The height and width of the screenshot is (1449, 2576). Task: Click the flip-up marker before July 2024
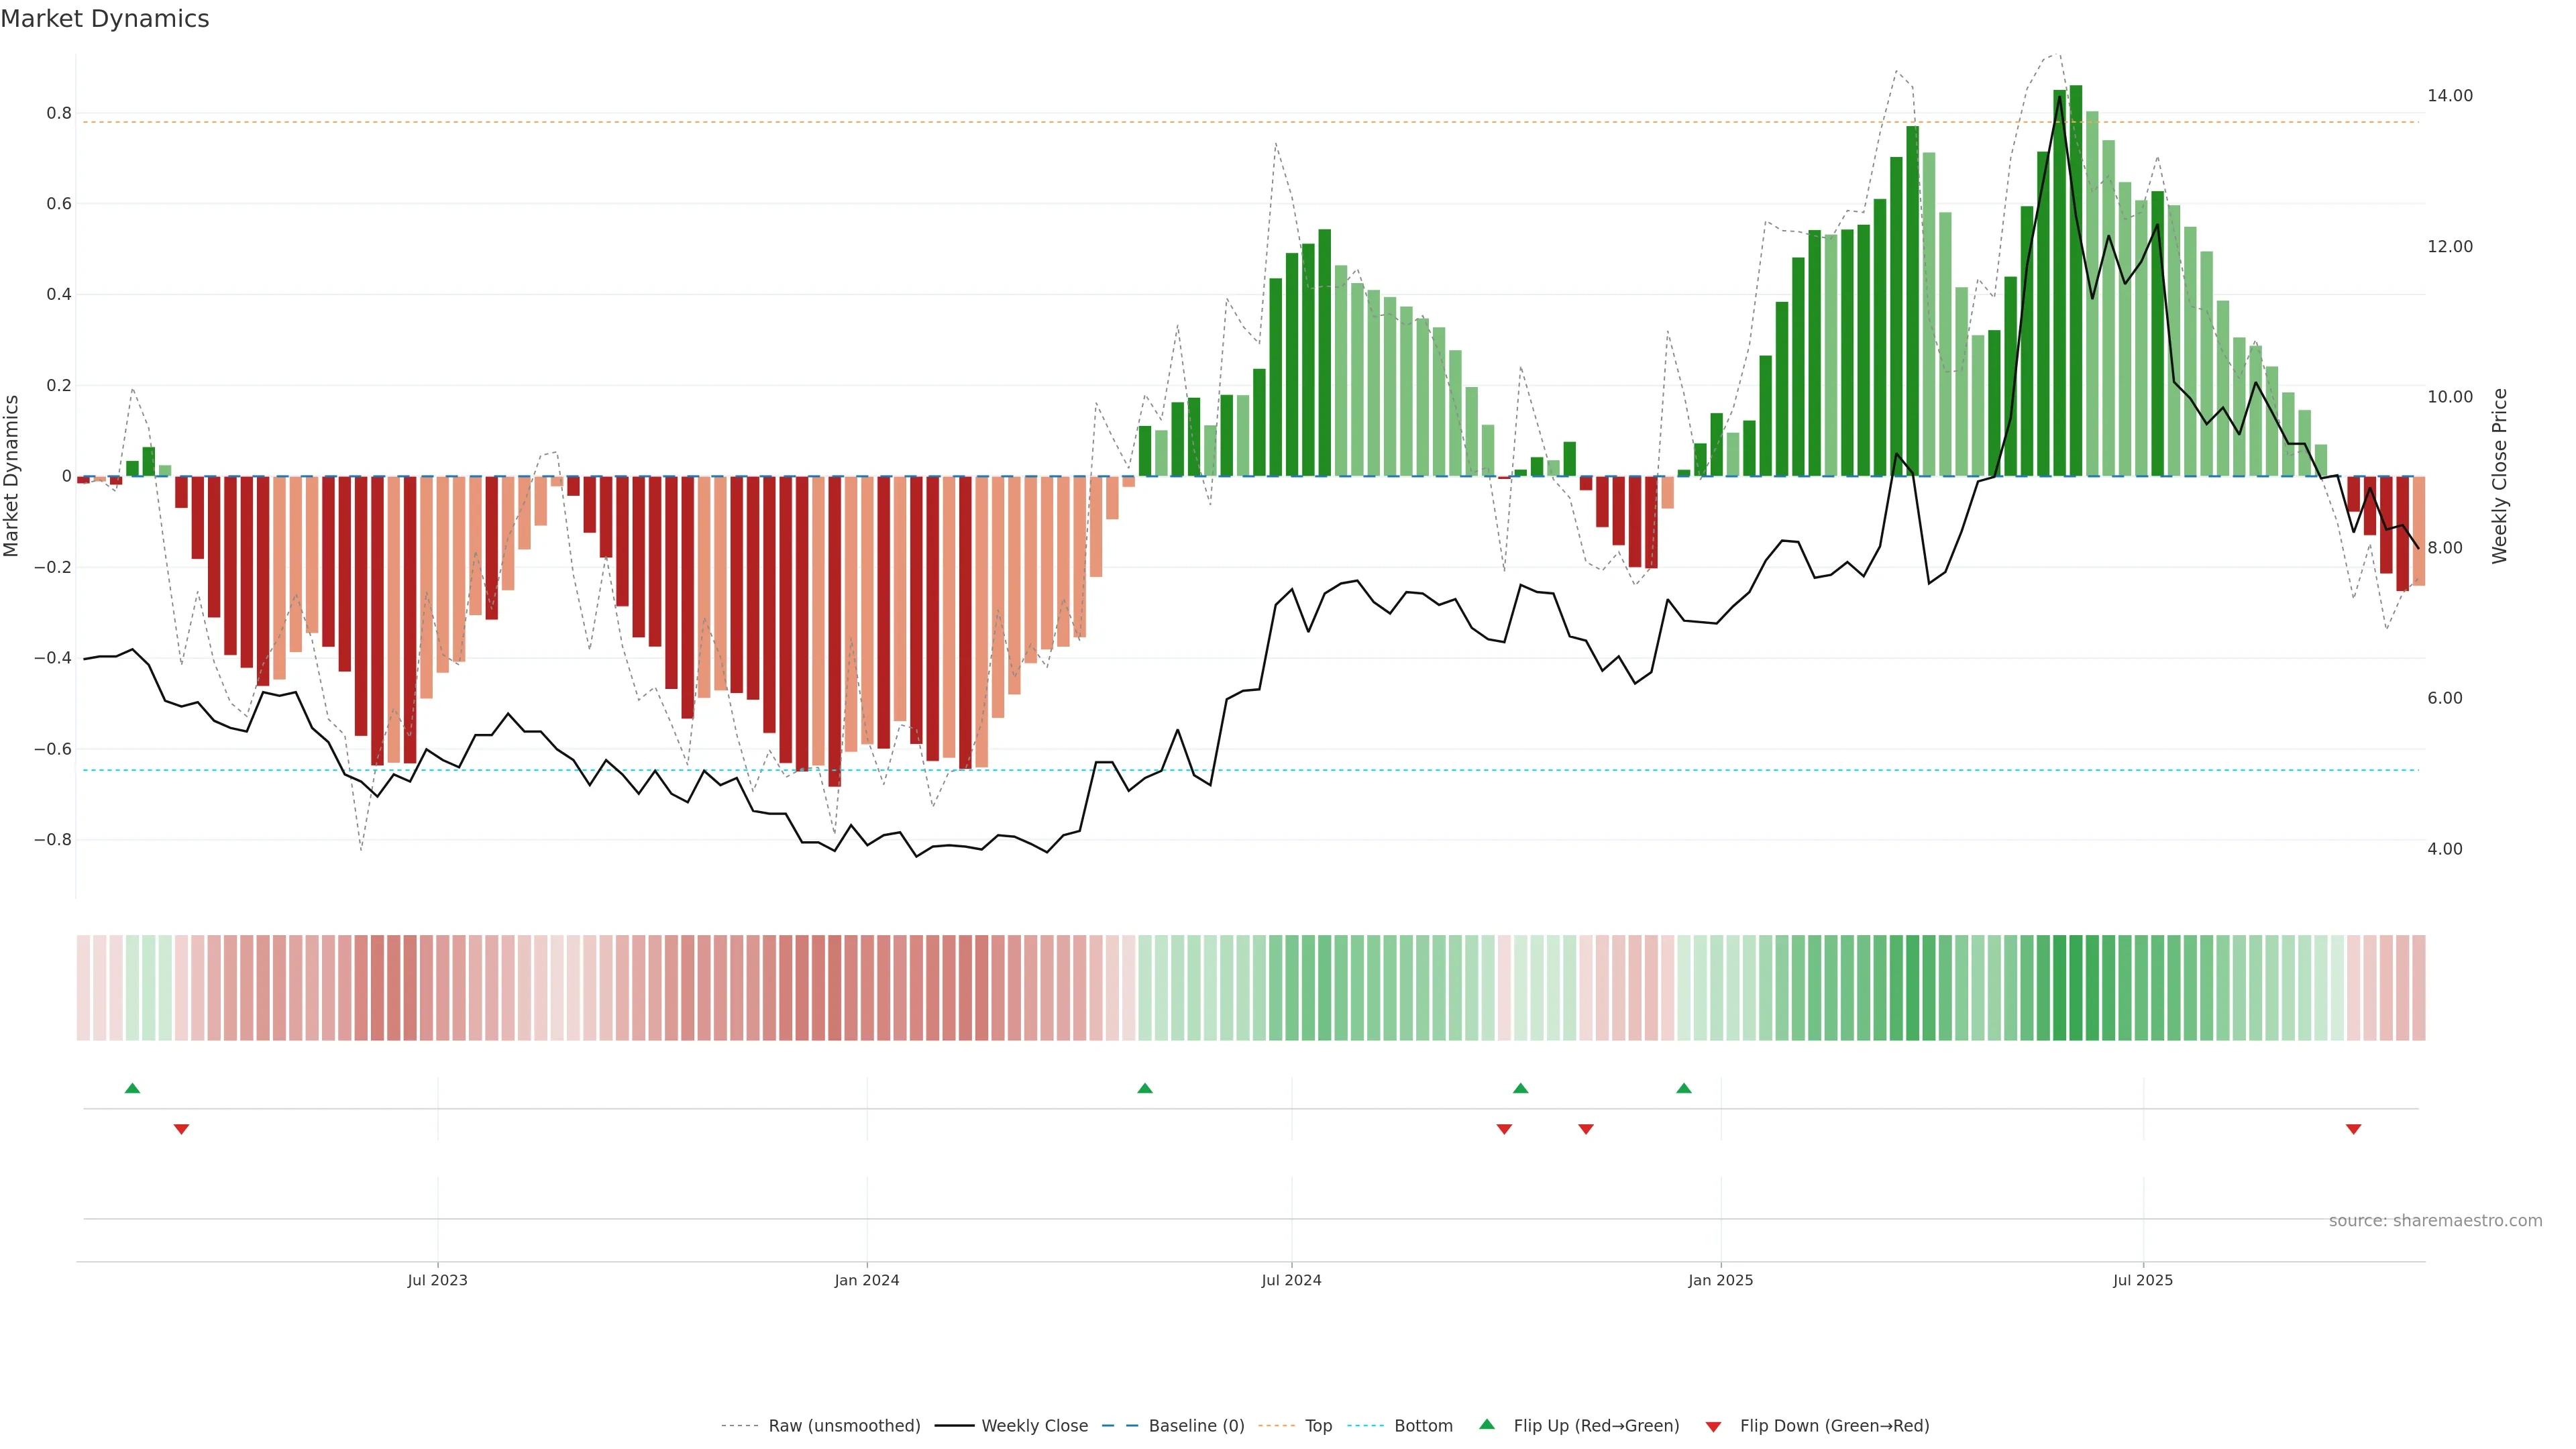[1145, 1088]
